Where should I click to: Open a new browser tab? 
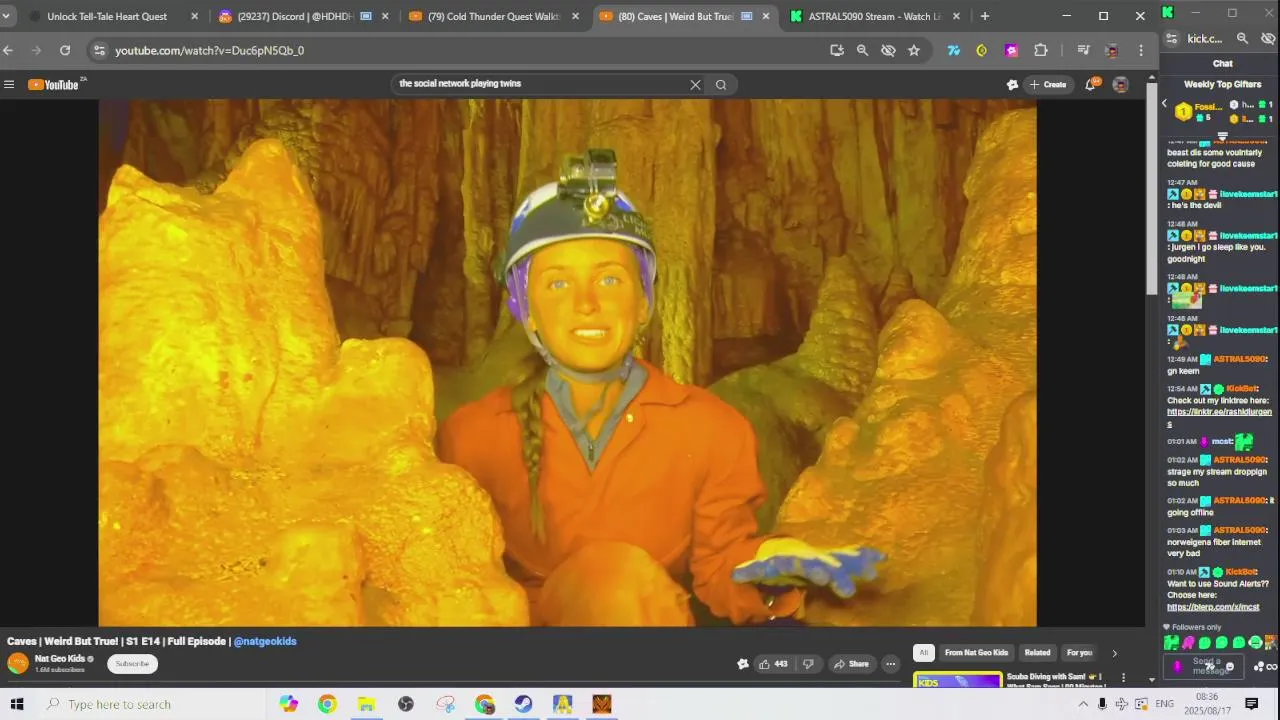[985, 16]
